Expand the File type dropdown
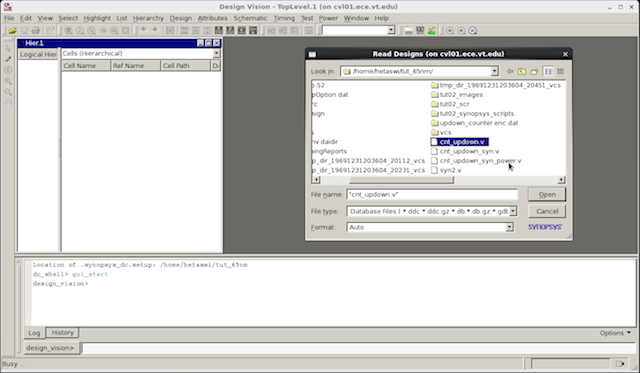Screen dimensions: 640x373 click(513, 211)
